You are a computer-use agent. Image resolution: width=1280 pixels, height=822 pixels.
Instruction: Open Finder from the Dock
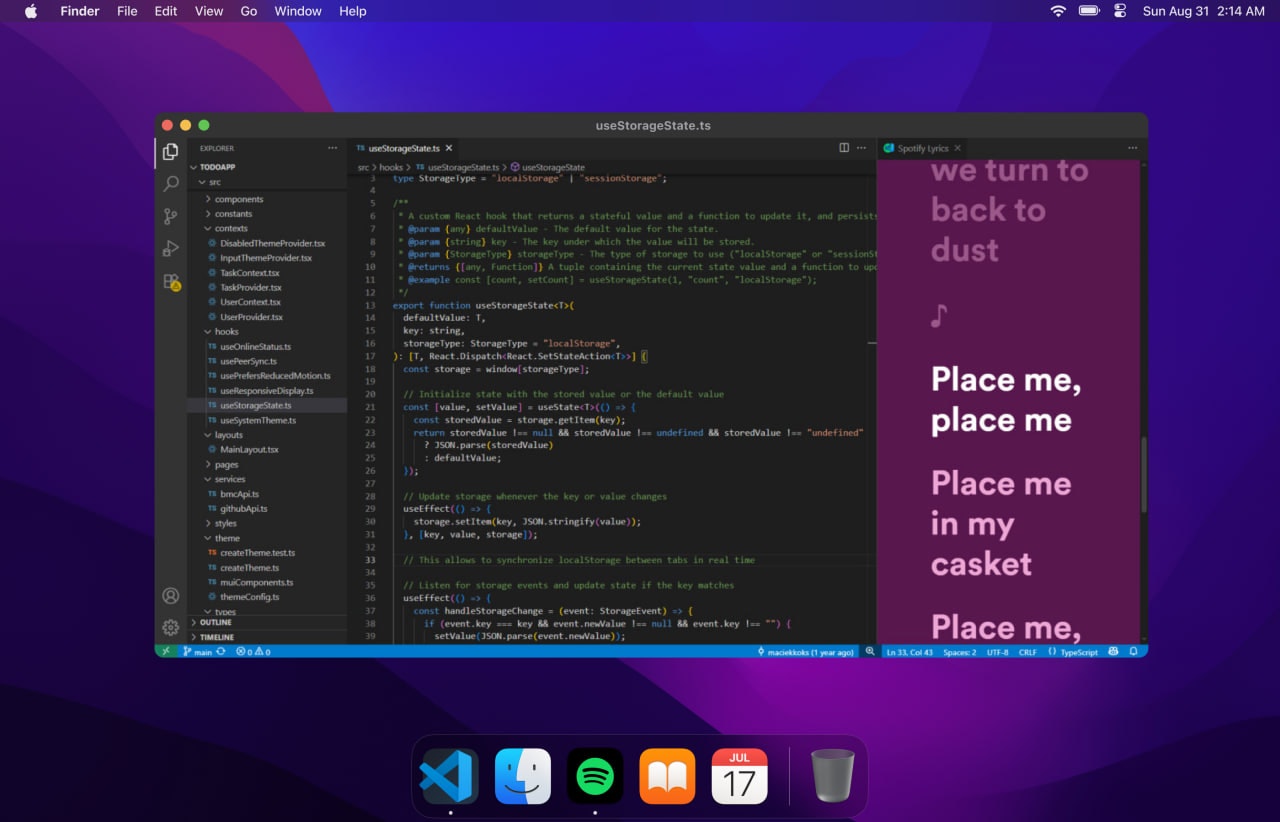click(x=523, y=776)
